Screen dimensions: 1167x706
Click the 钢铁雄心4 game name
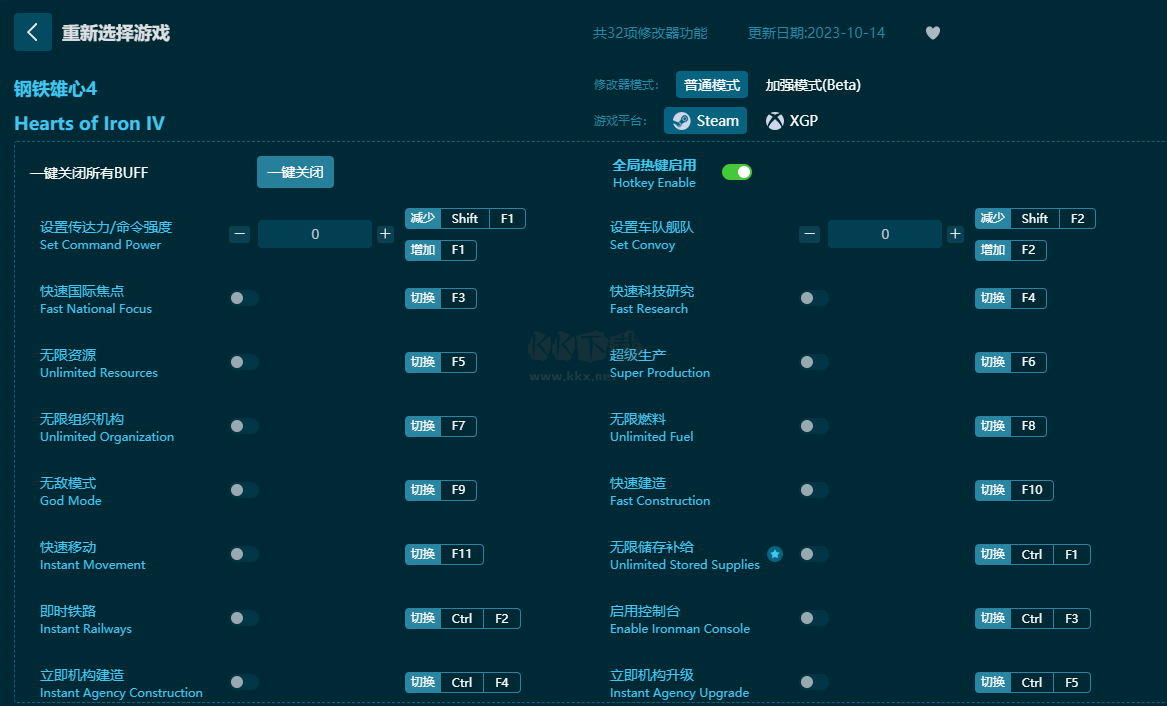56,89
